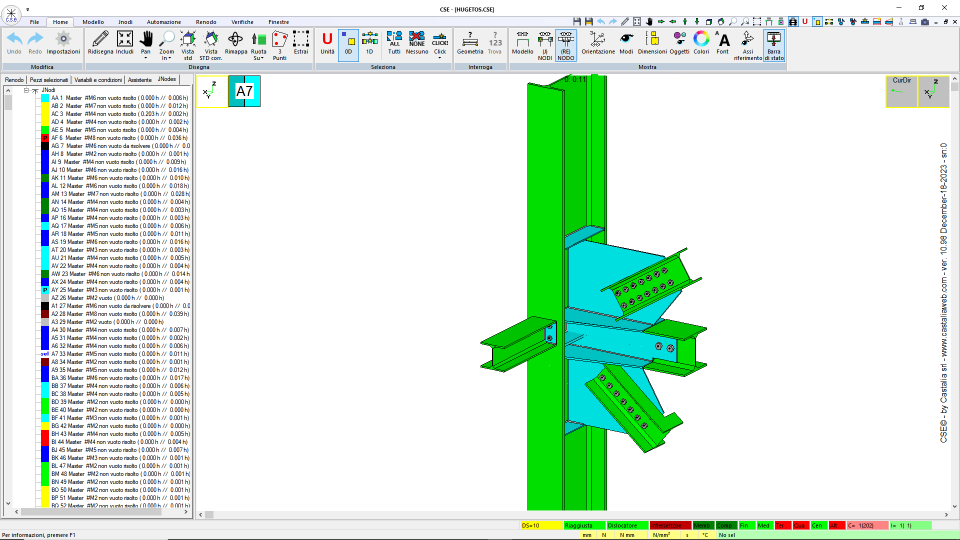Click the Ruota Su icon
The width and height of the screenshot is (960, 540).
(258, 40)
